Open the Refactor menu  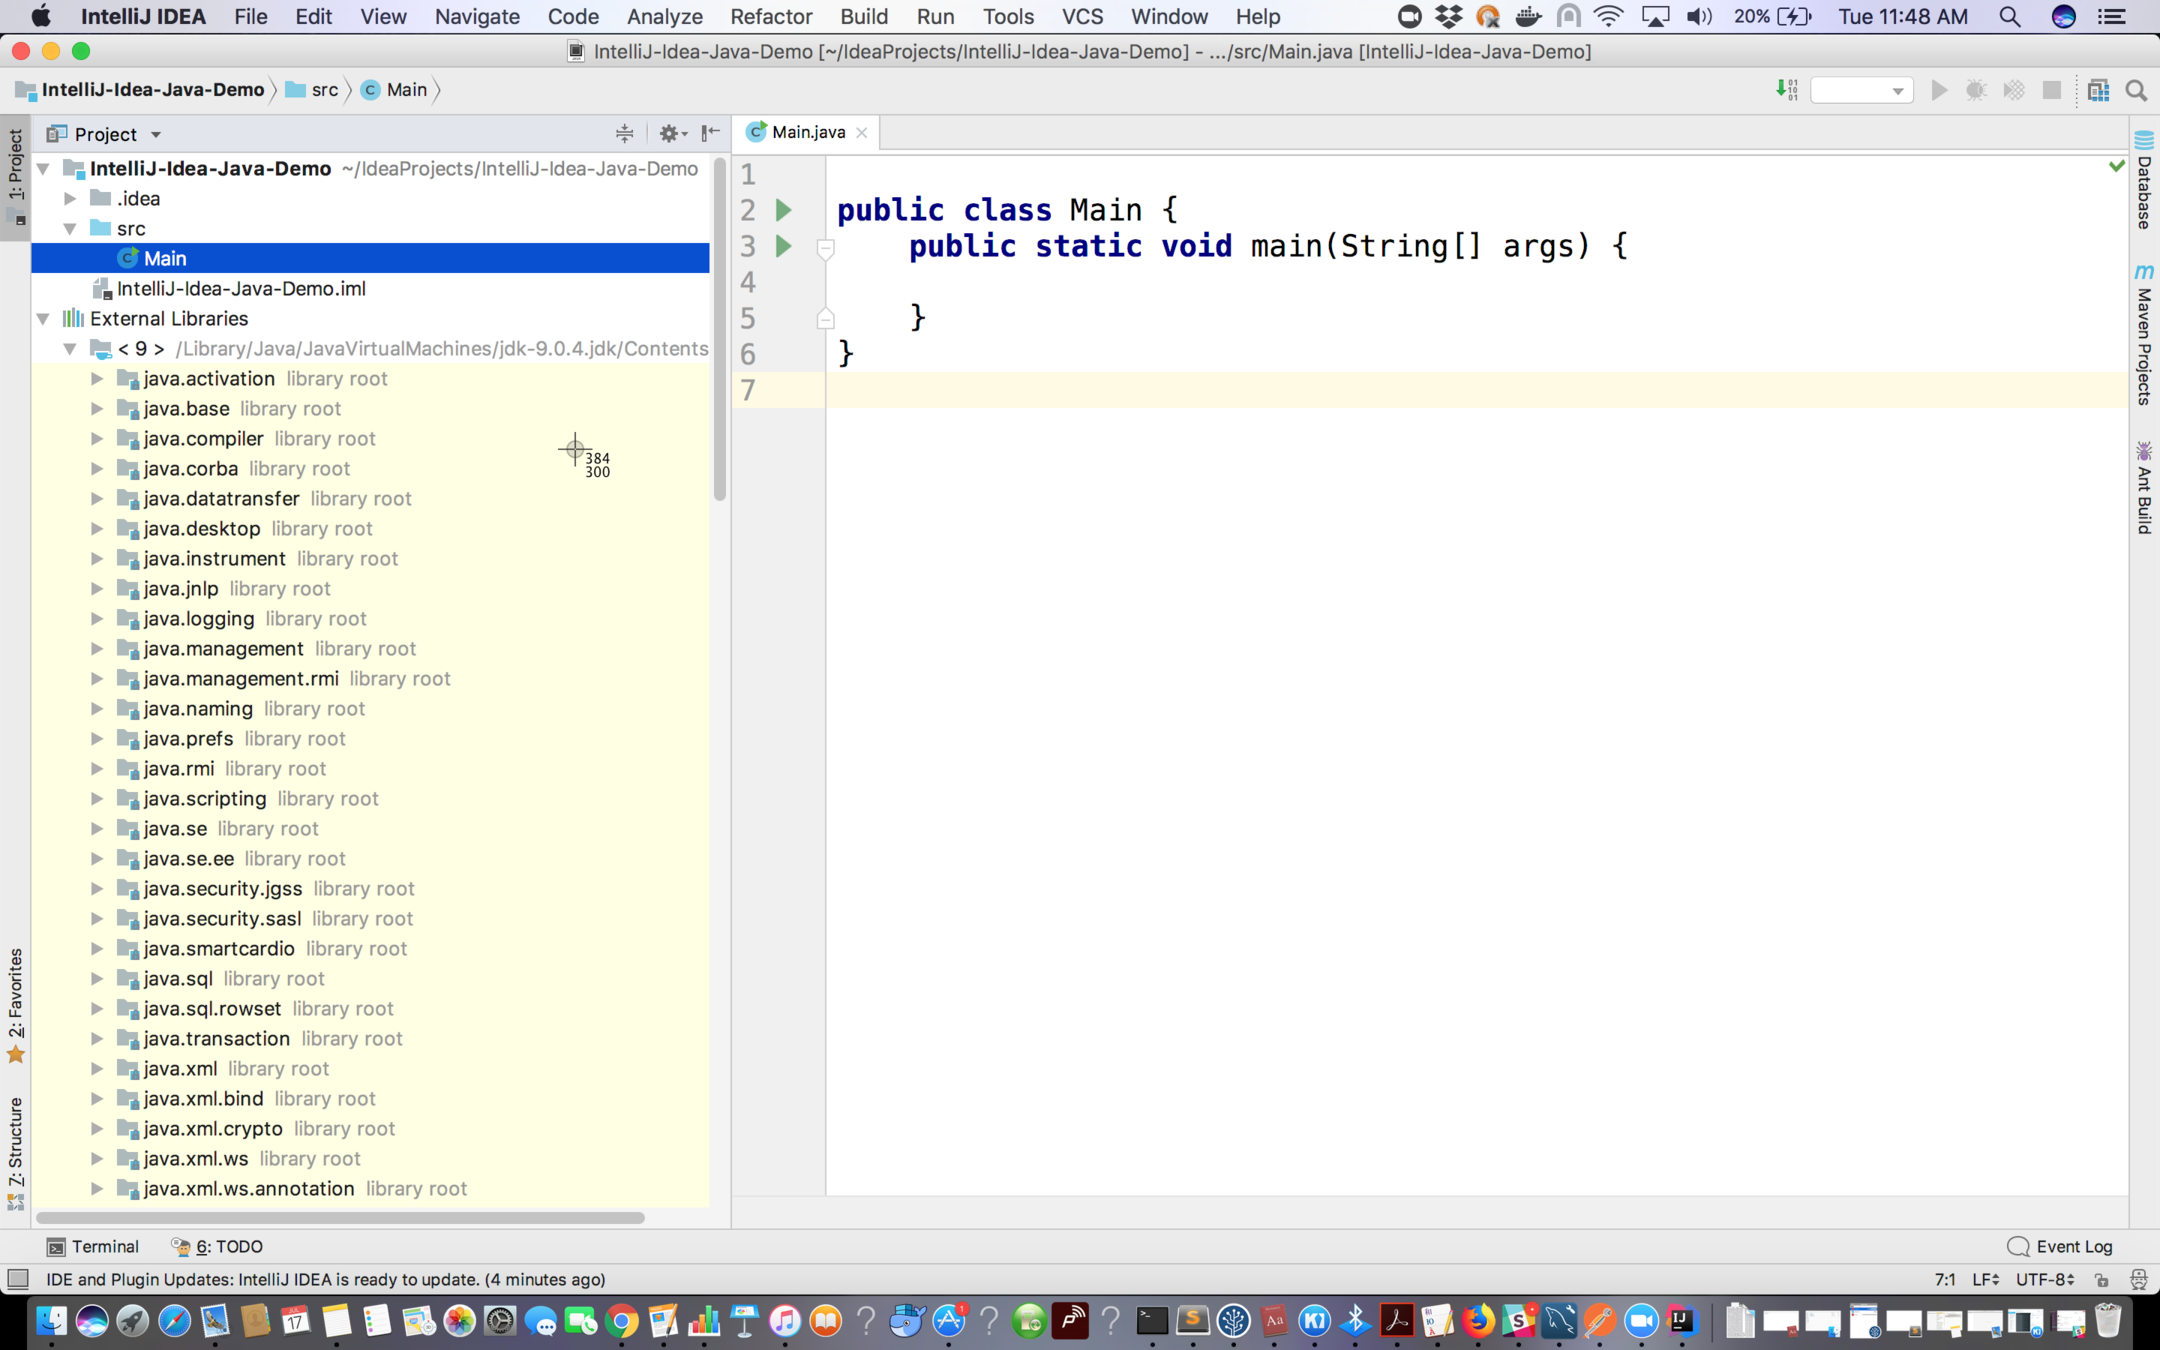point(770,16)
